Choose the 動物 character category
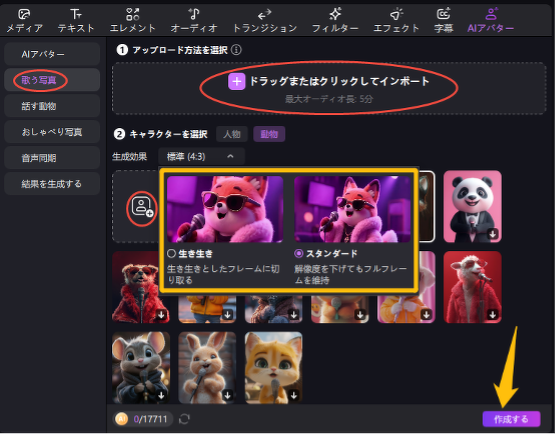556x434 pixels. pyautogui.click(x=269, y=134)
